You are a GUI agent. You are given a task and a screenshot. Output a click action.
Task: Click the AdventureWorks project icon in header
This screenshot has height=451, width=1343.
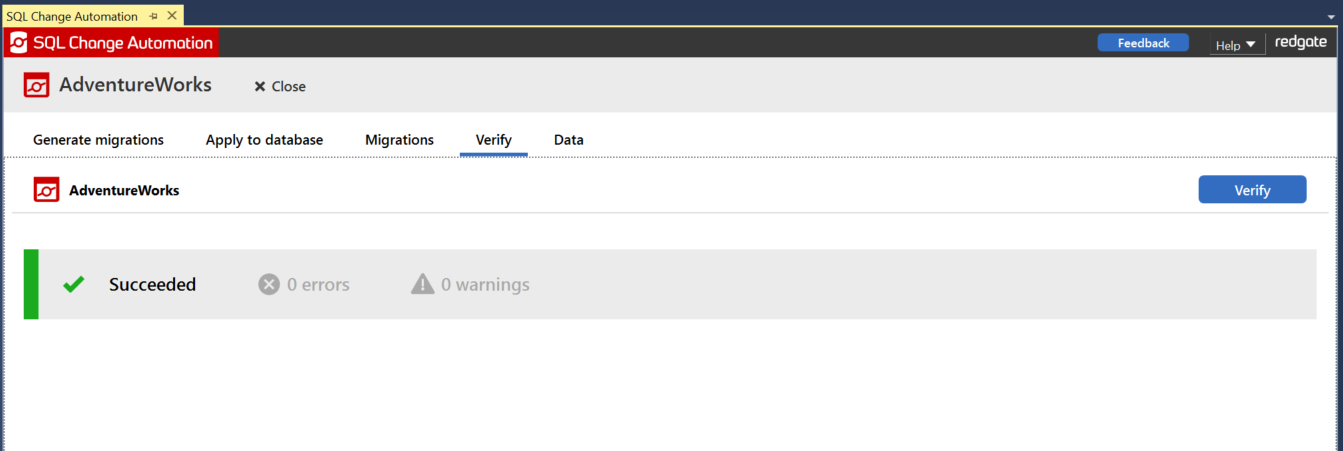37,85
